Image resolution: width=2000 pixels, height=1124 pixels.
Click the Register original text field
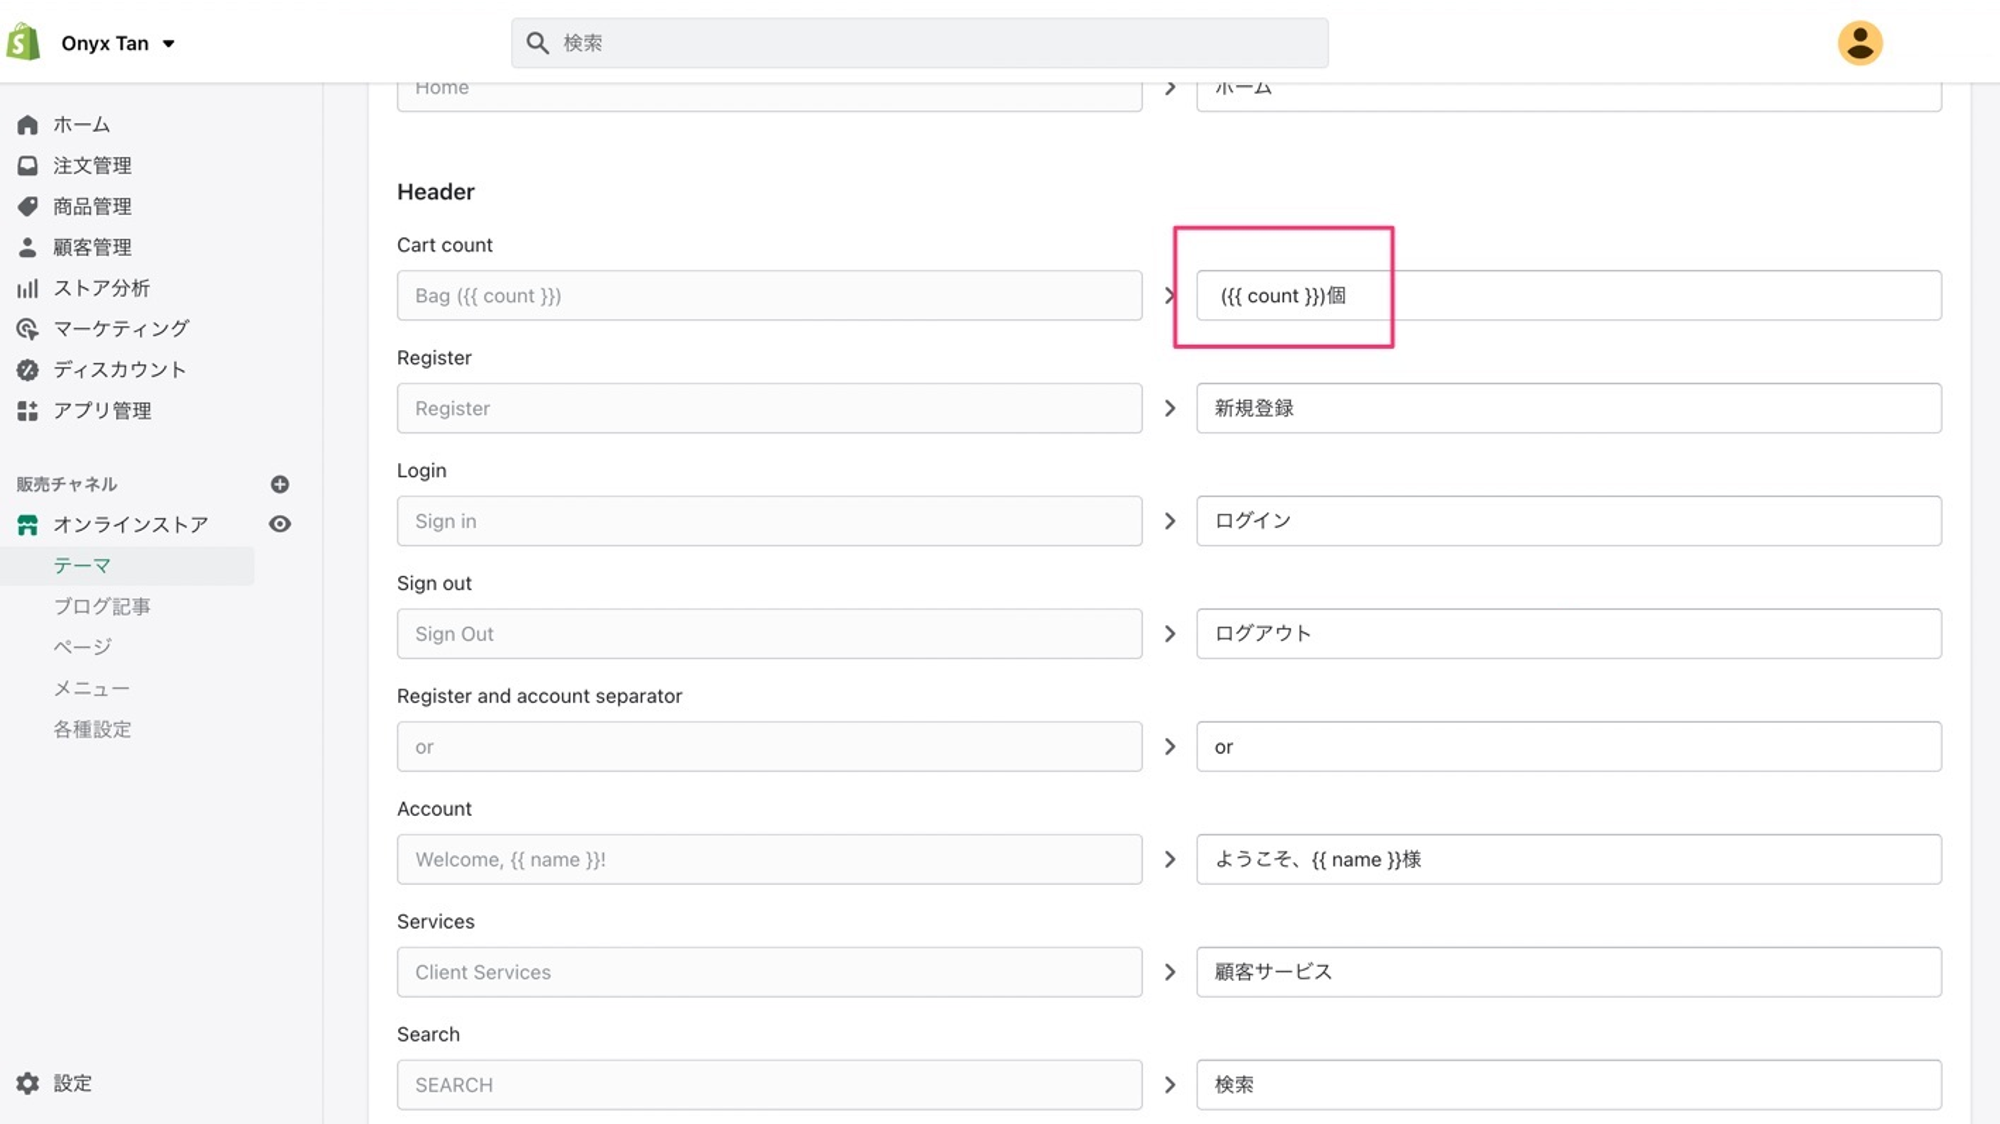pos(769,408)
